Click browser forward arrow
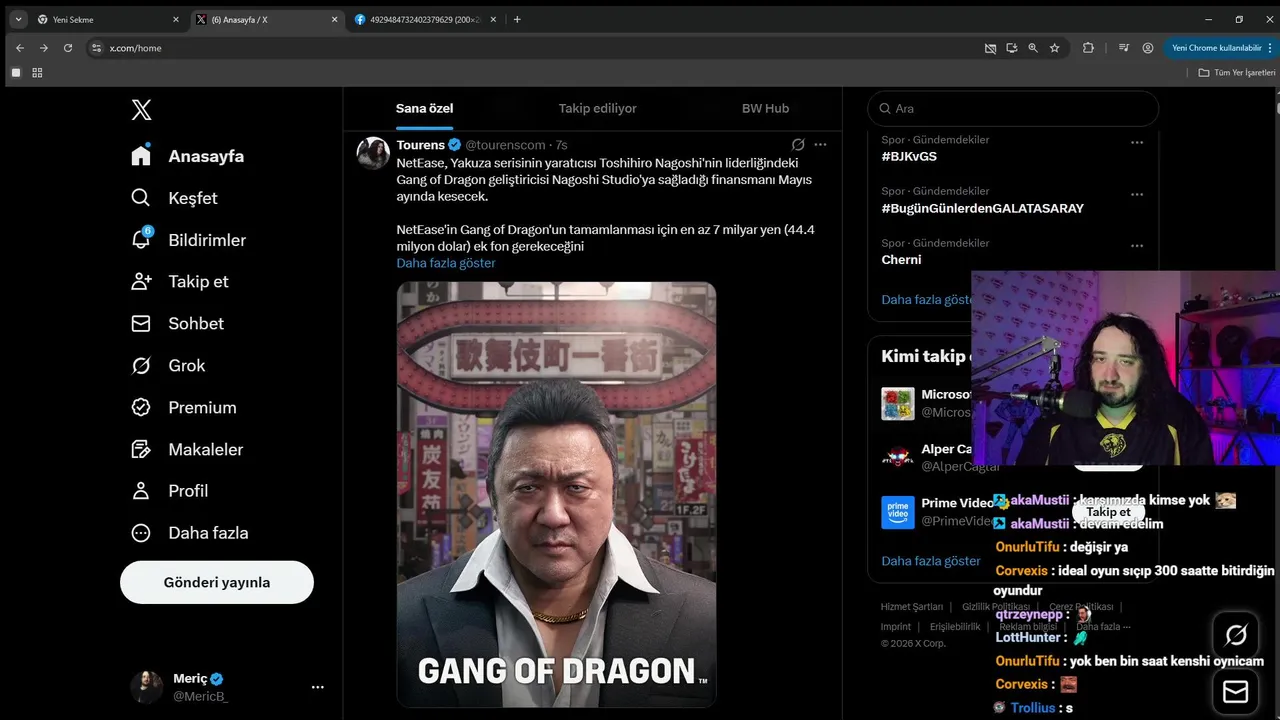This screenshot has width=1280, height=720. (44, 47)
